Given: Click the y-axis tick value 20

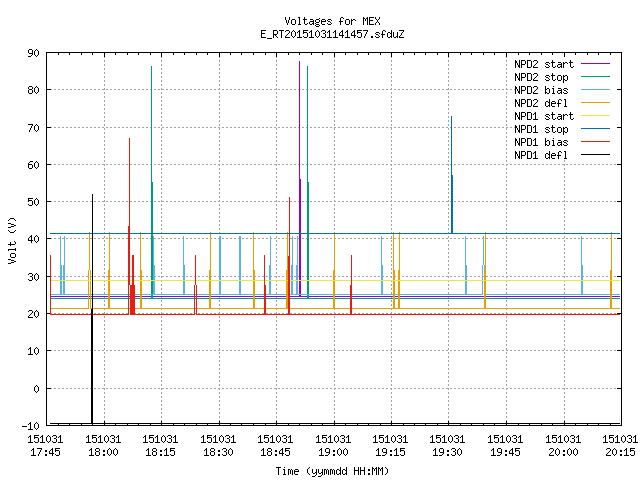Looking at the screenshot, I should (x=33, y=314).
